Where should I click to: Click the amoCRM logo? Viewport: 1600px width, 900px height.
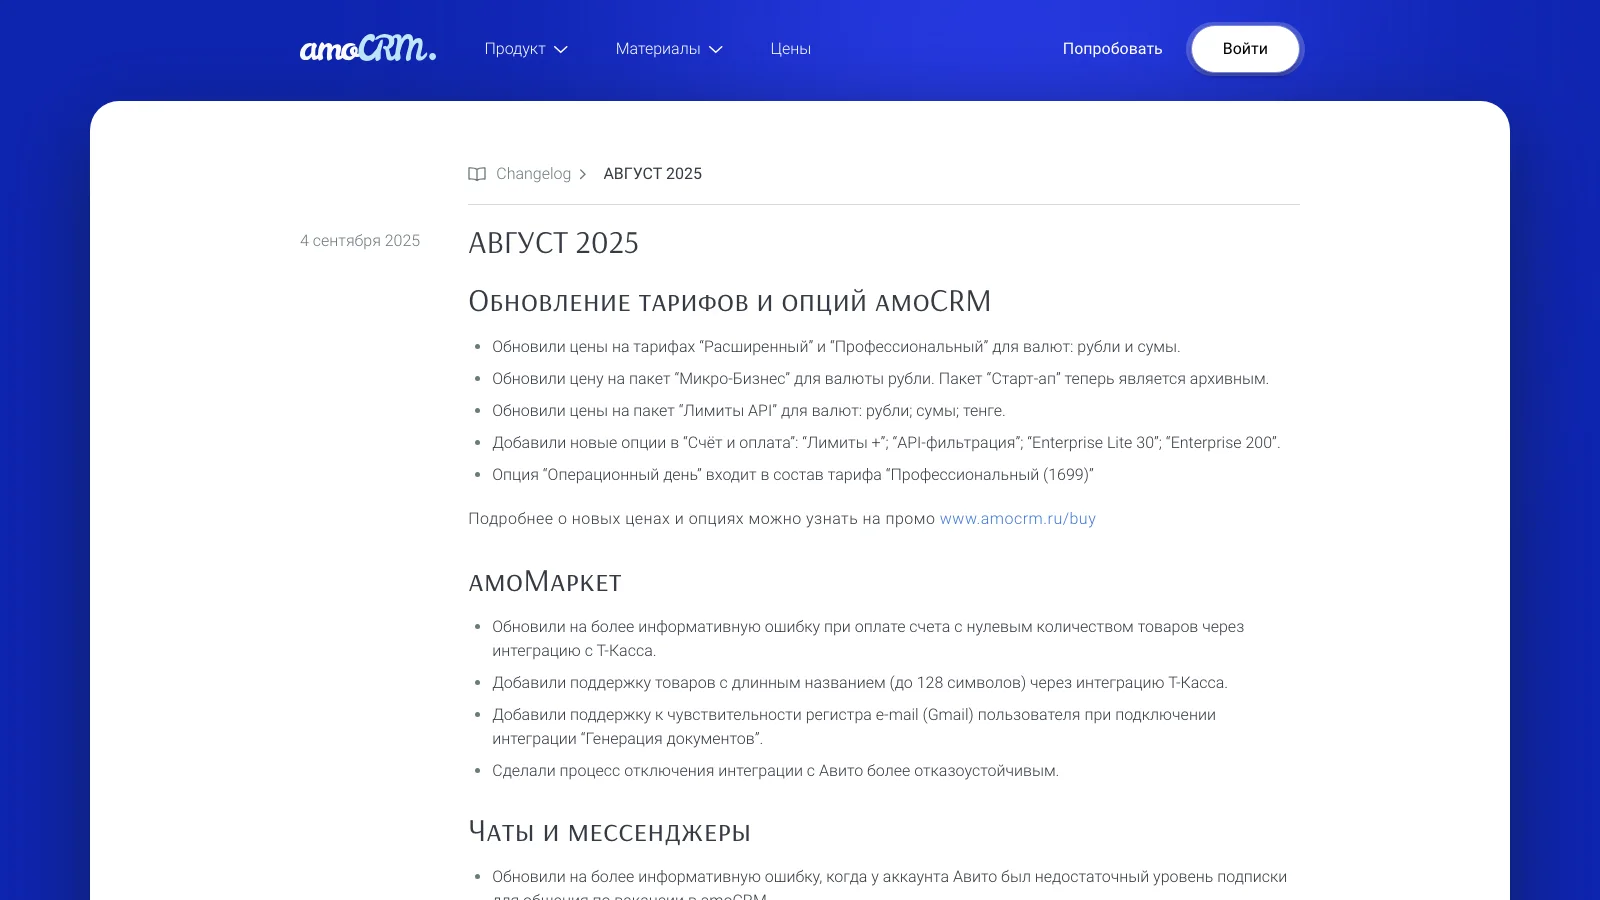[368, 48]
